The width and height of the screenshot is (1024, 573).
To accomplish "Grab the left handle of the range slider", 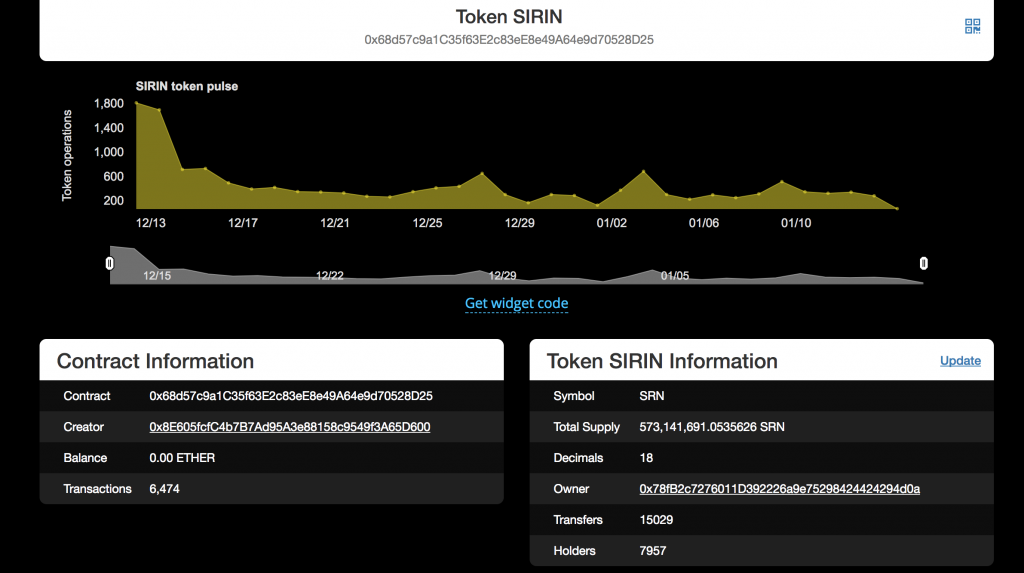I will 110,263.
